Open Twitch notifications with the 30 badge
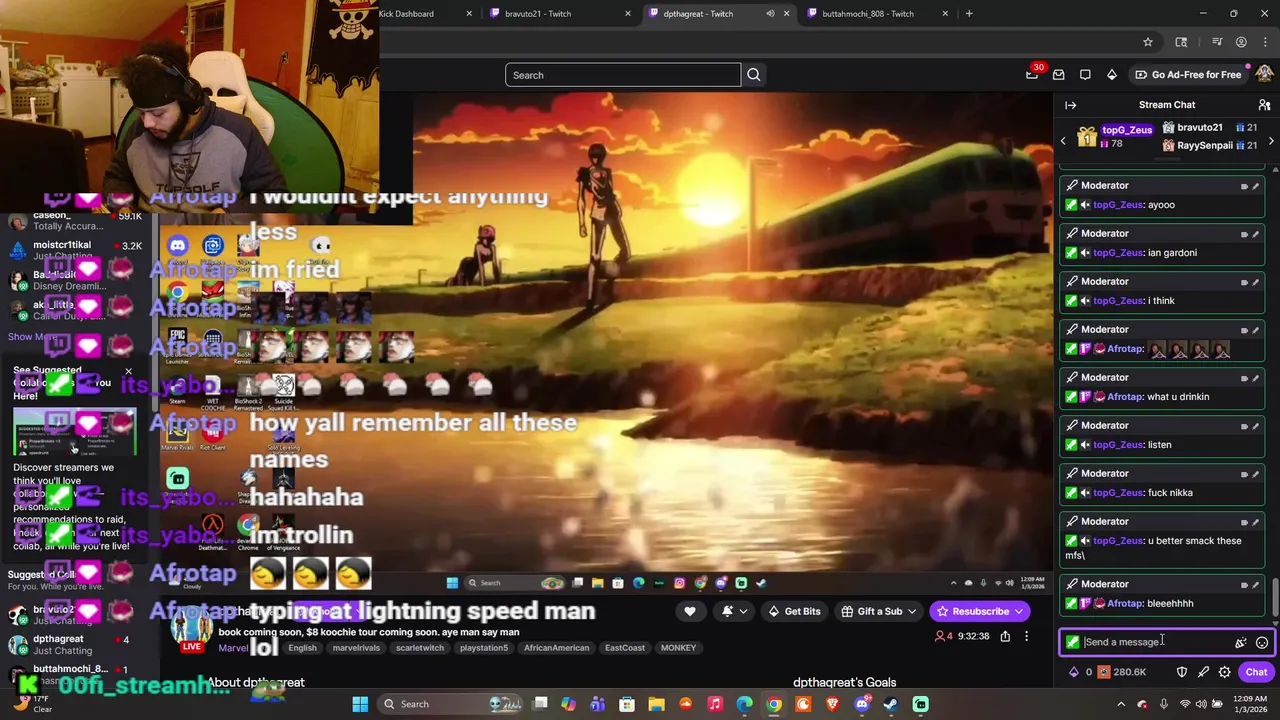This screenshot has height=720, width=1280. point(1033,74)
